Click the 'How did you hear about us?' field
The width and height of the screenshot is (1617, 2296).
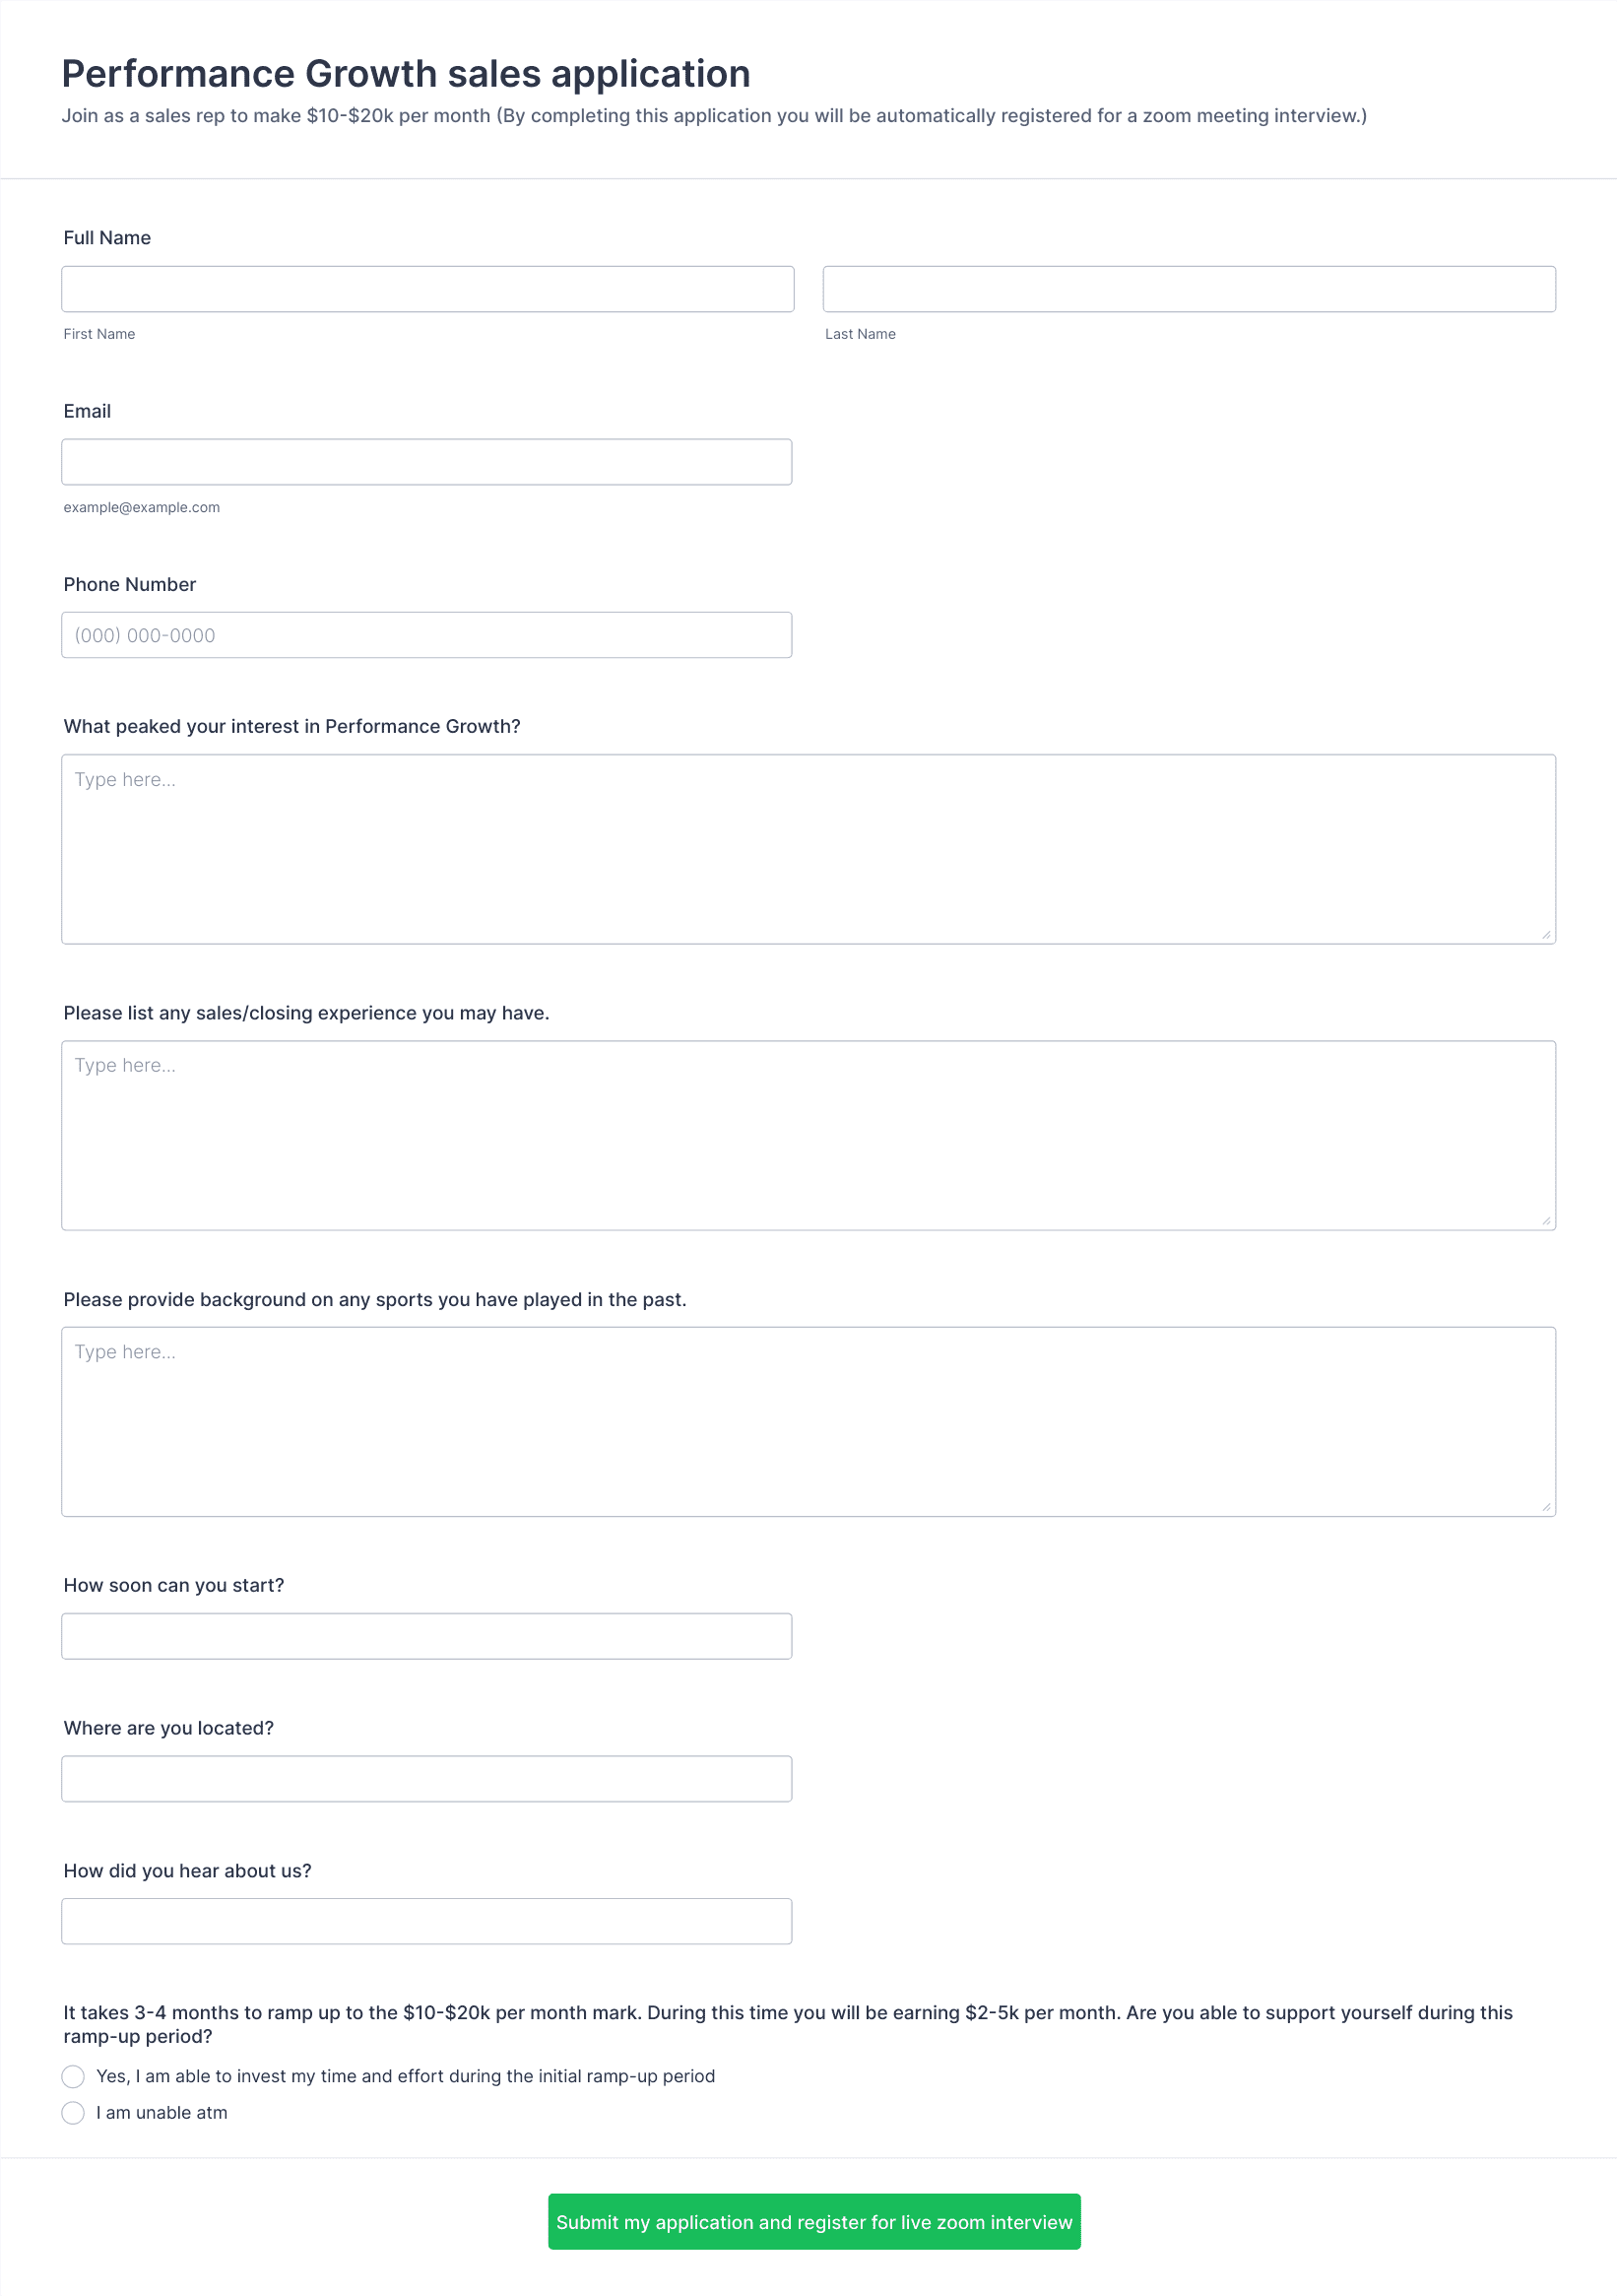pyautogui.click(x=427, y=1921)
